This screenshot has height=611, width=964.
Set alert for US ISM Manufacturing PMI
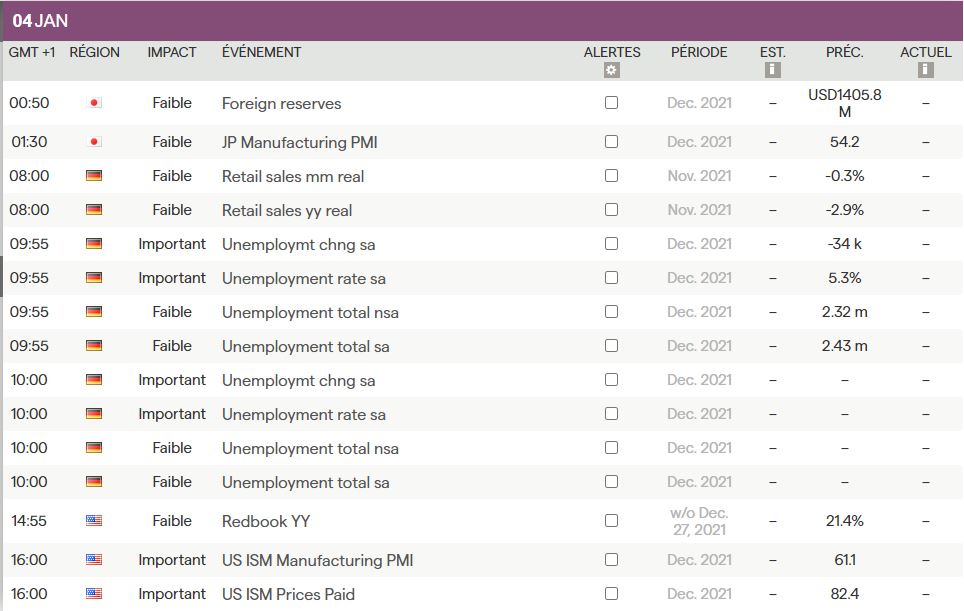pos(611,559)
